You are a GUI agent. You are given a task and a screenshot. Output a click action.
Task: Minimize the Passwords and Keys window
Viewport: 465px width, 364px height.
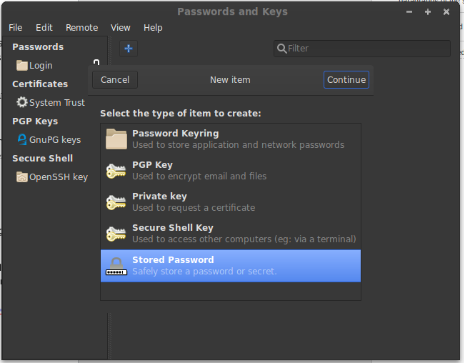(409, 12)
